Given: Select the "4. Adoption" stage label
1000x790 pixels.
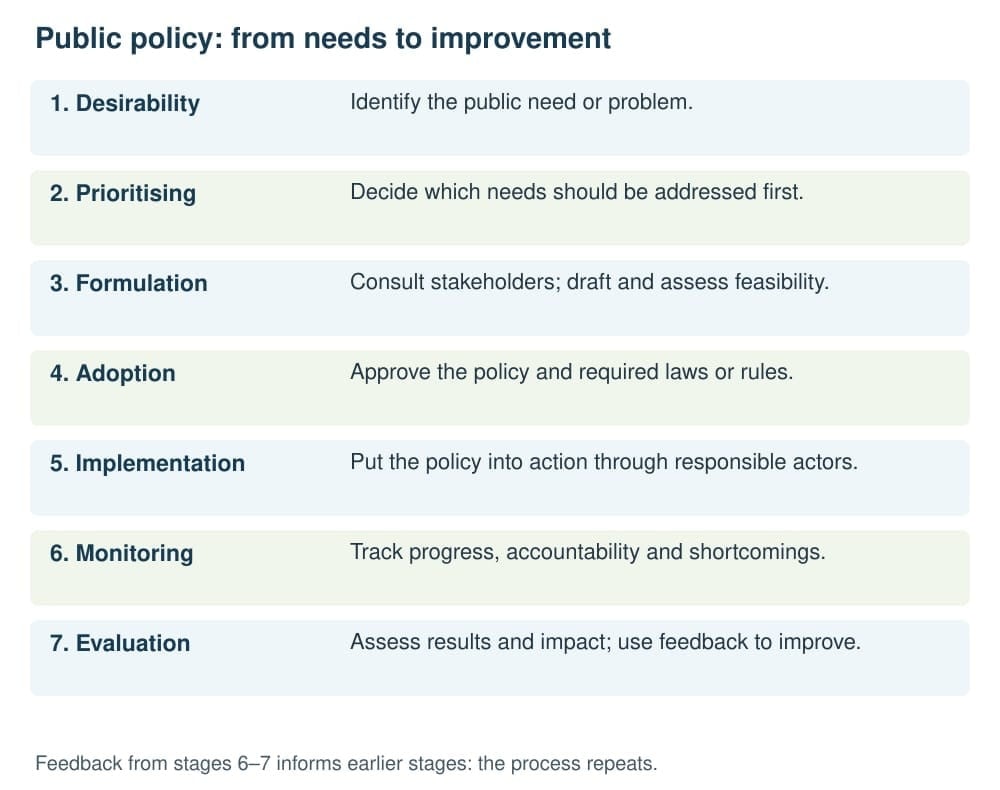Looking at the screenshot, I should click(113, 373).
